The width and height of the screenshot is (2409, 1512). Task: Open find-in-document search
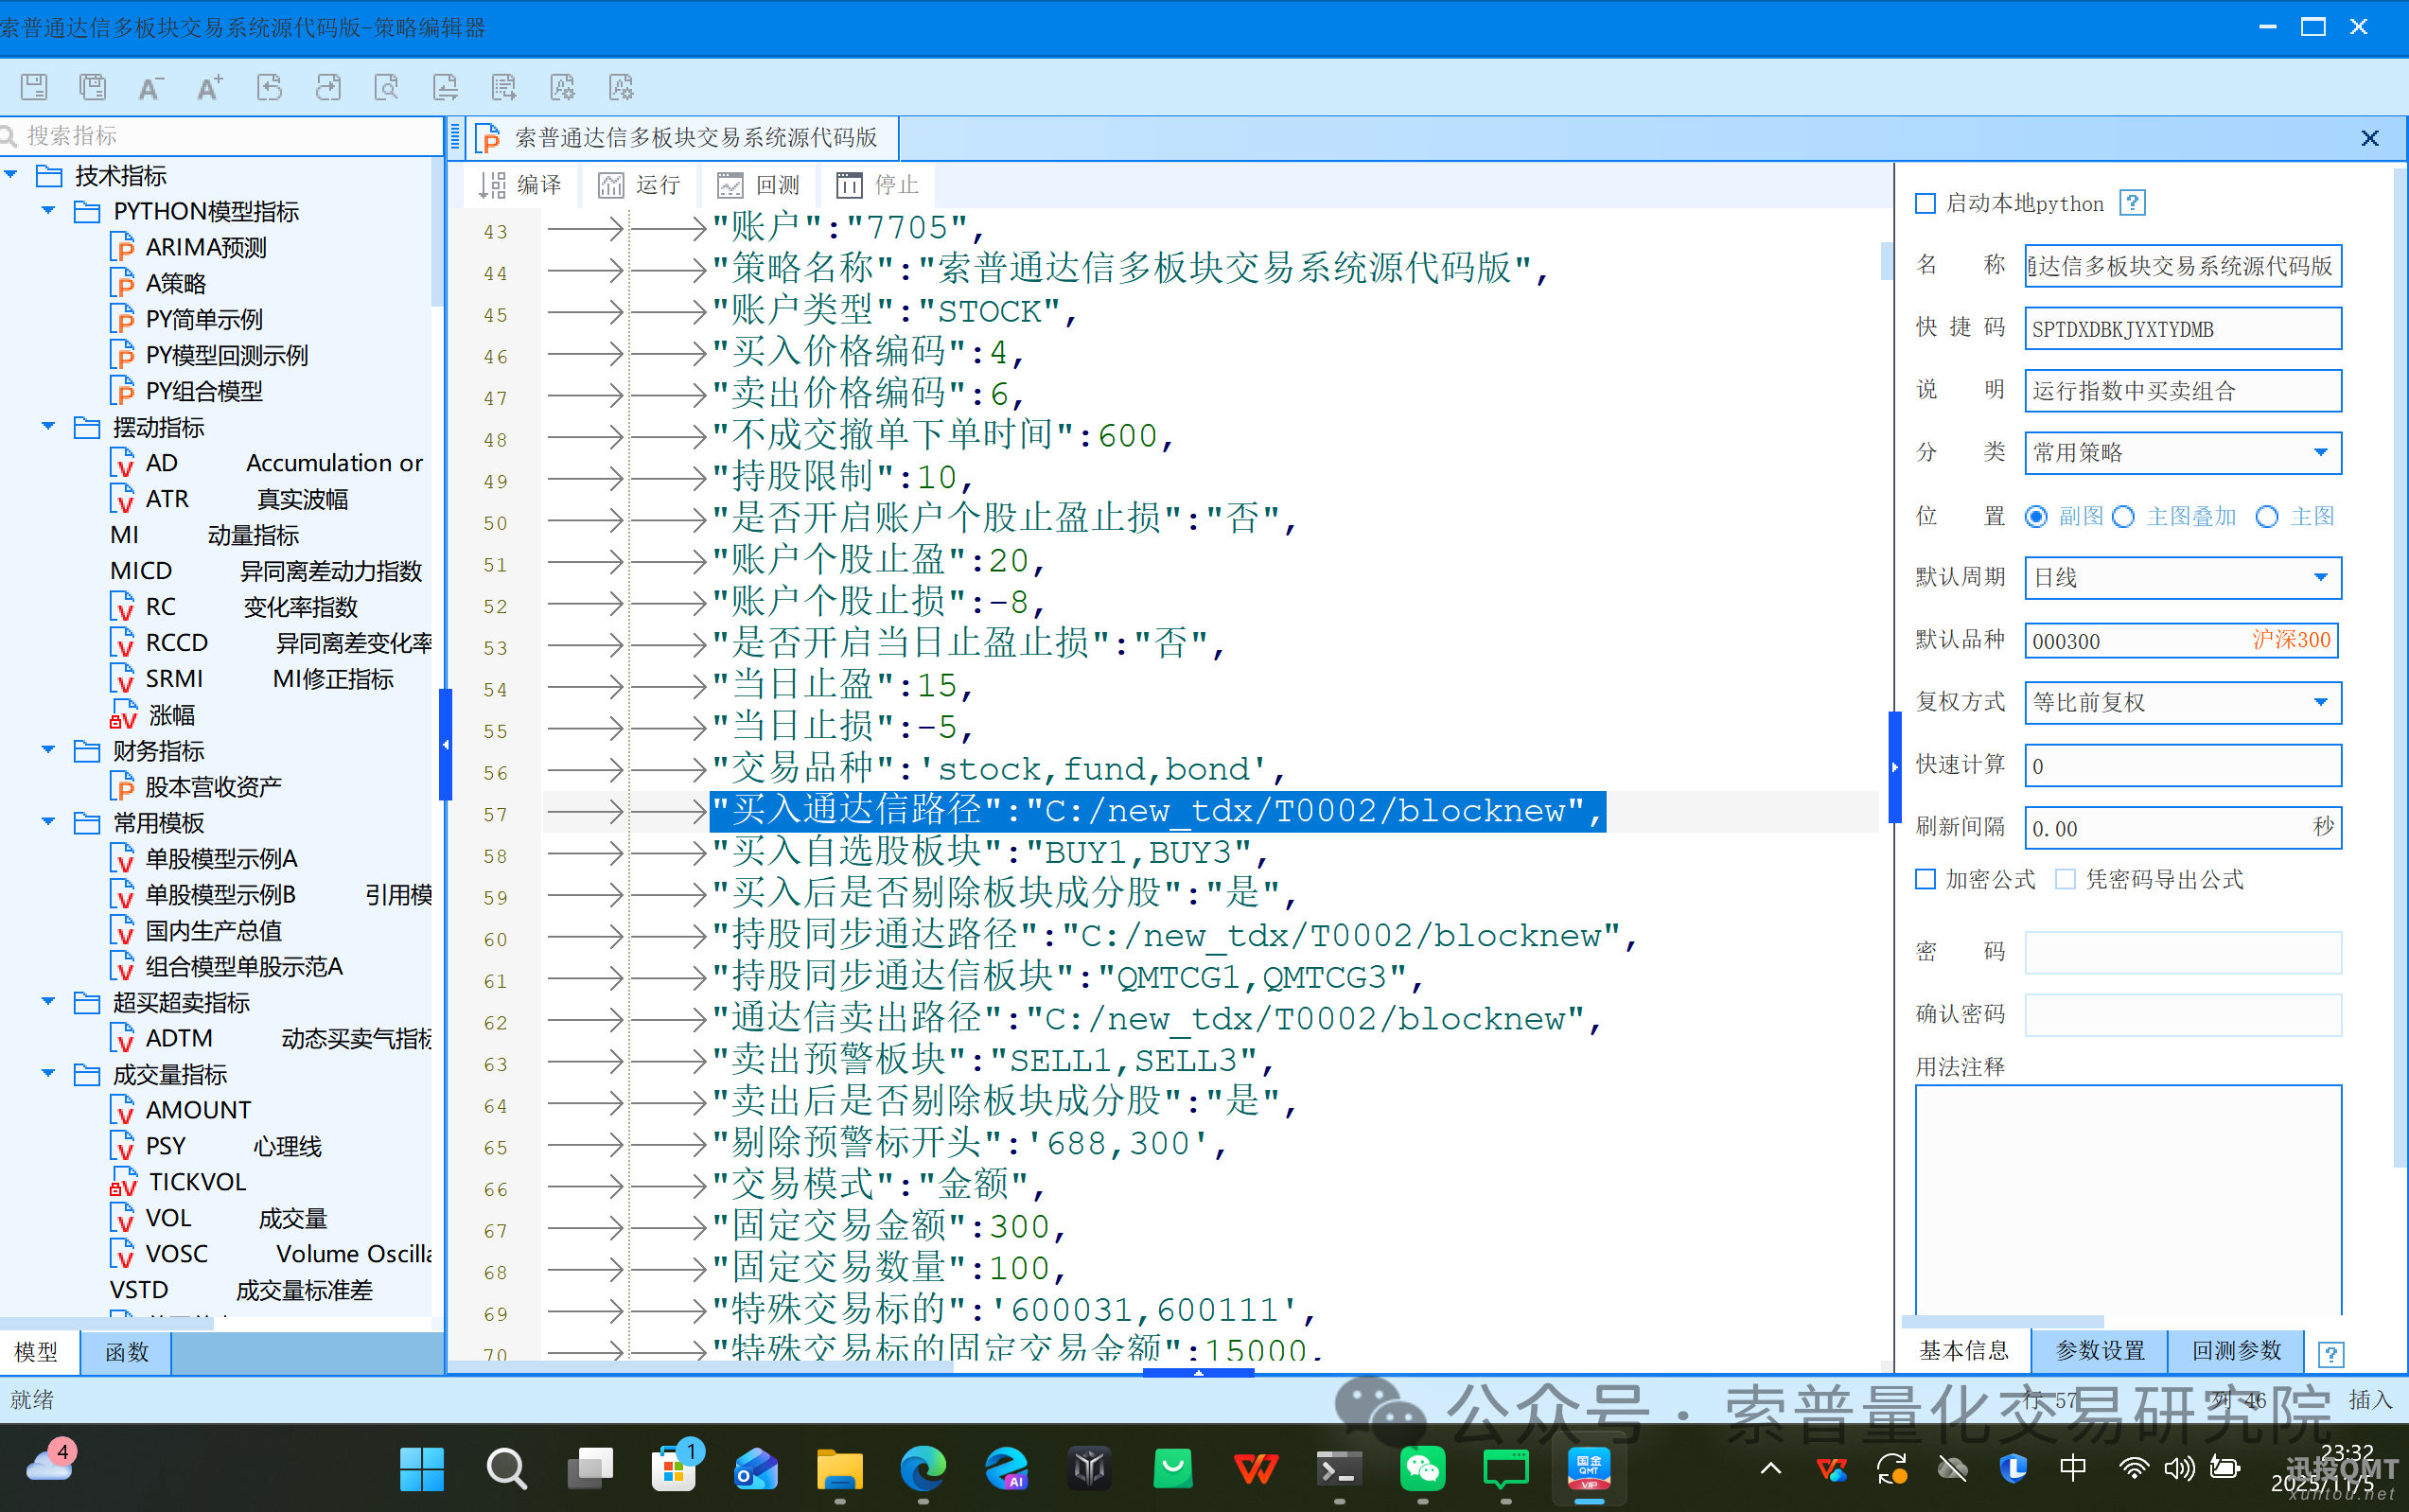pyautogui.click(x=387, y=87)
